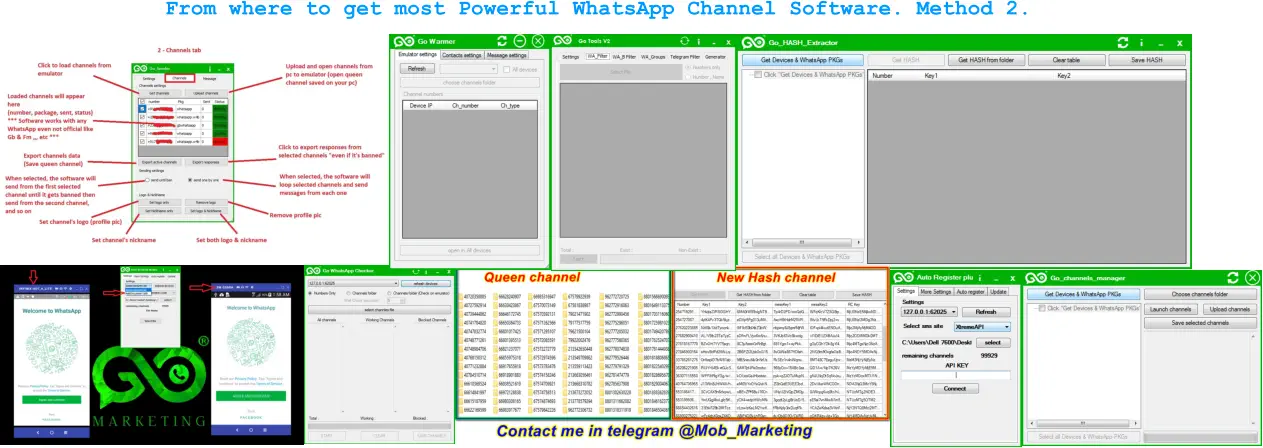Click the GO logo in Go_HASH_Extractor title bar
Screen dimensions: 1263x448
click(754, 43)
